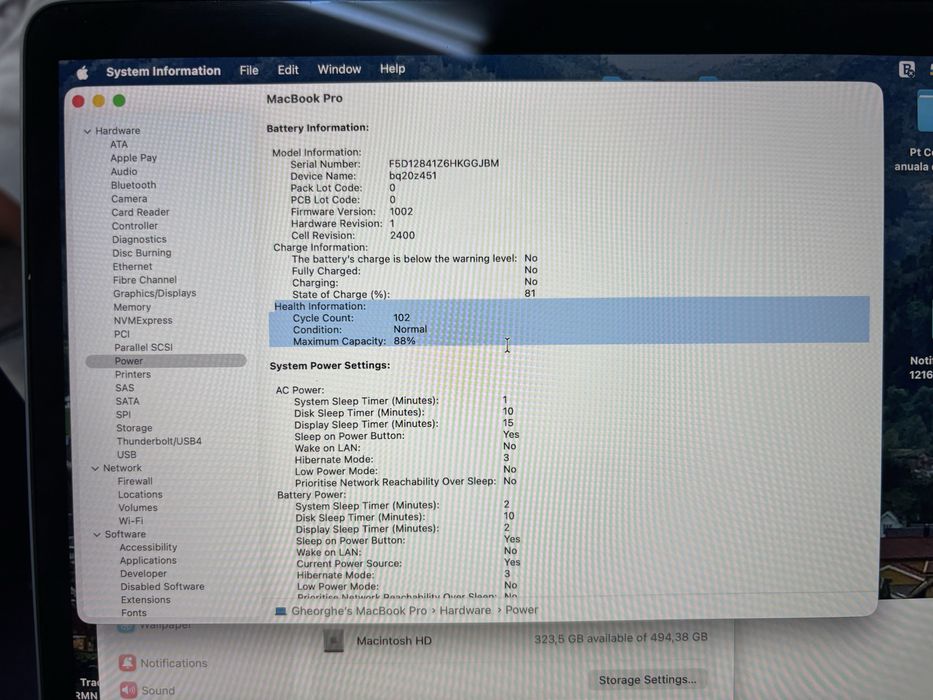Click Power in the bottom path bar
The image size is (933, 700).
point(522,610)
